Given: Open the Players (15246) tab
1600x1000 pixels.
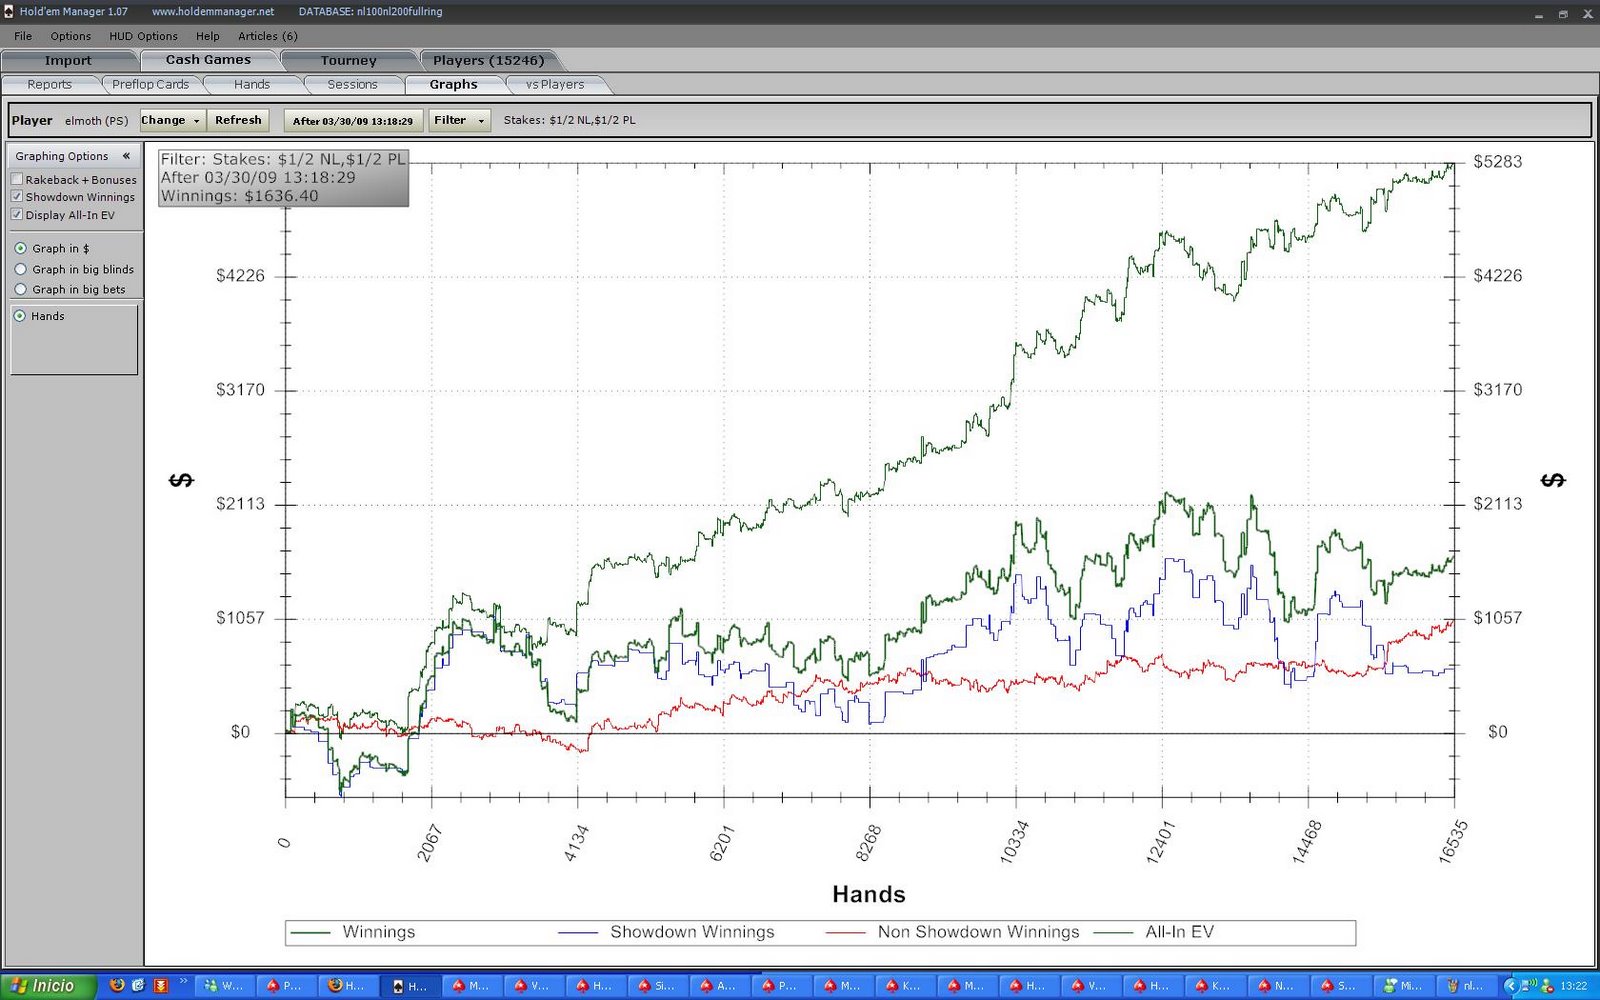Looking at the screenshot, I should 488,60.
